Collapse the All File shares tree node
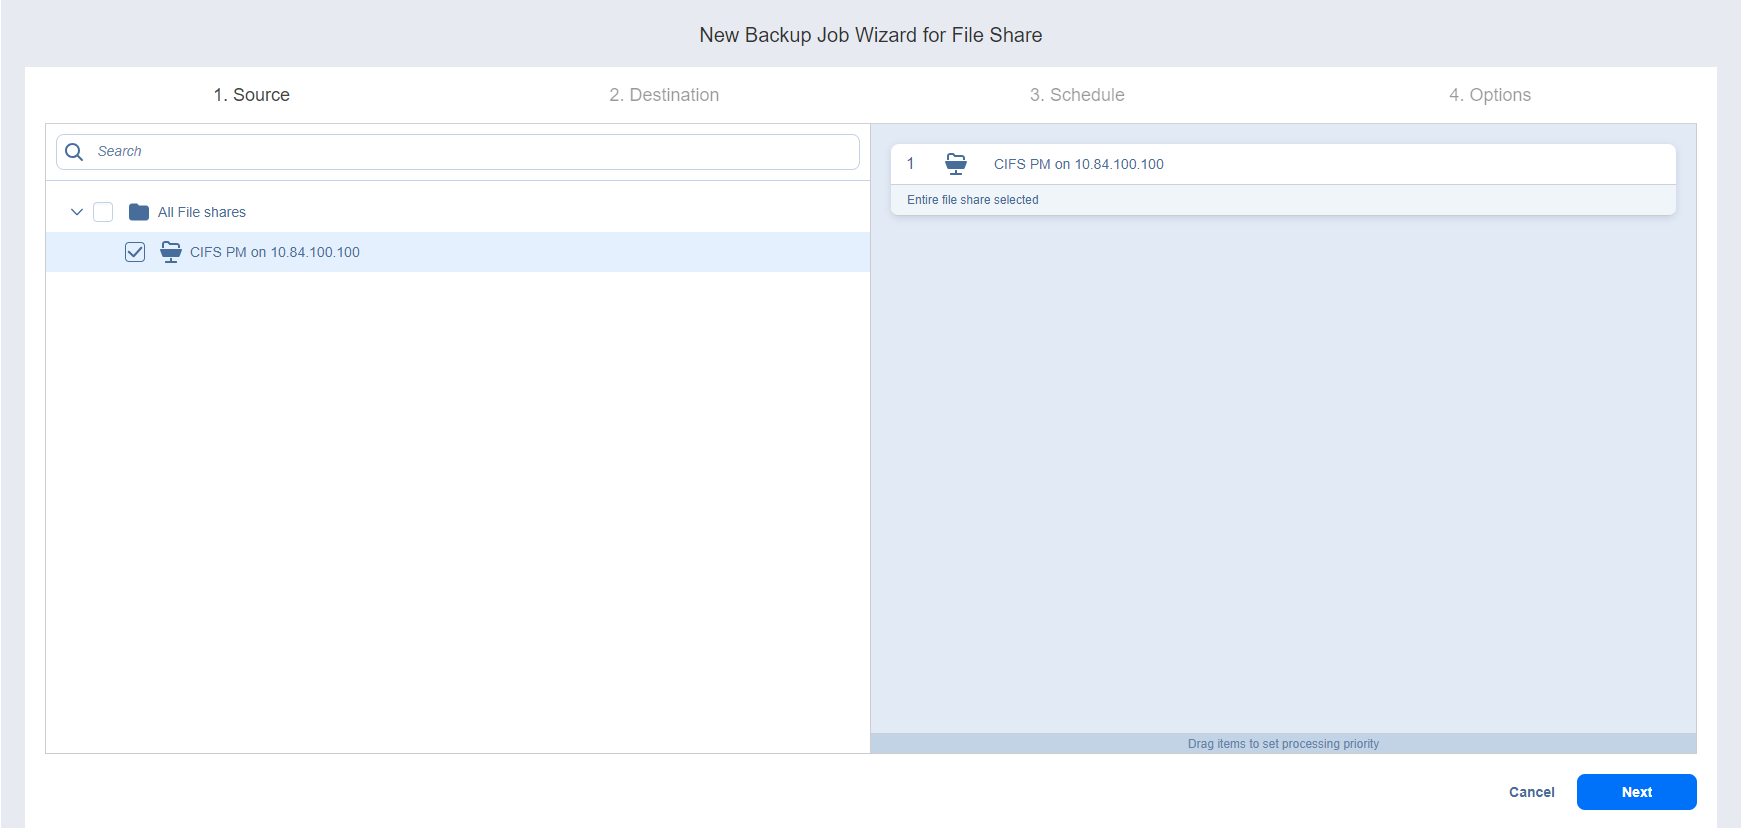 pos(77,212)
